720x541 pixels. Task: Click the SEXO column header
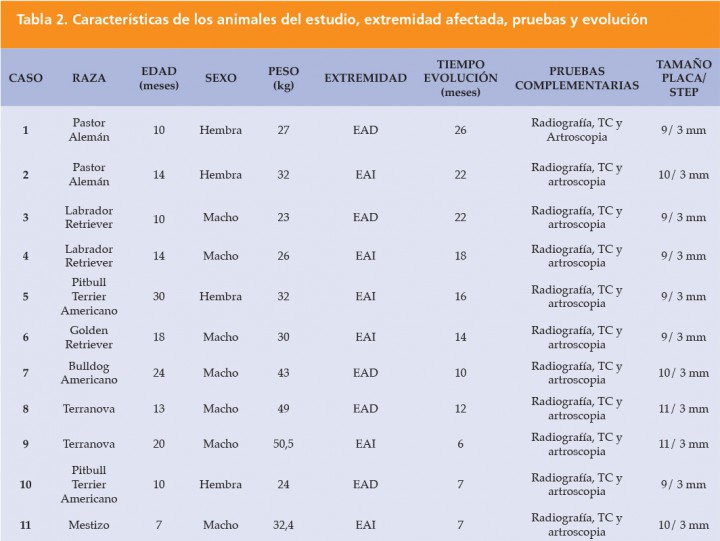pyautogui.click(x=221, y=78)
